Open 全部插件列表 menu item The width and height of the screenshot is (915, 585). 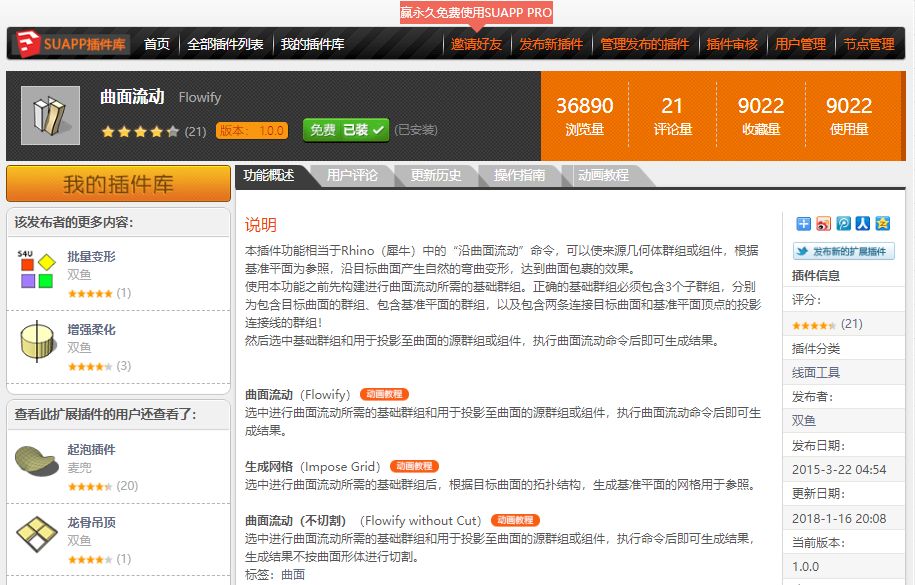[225, 44]
